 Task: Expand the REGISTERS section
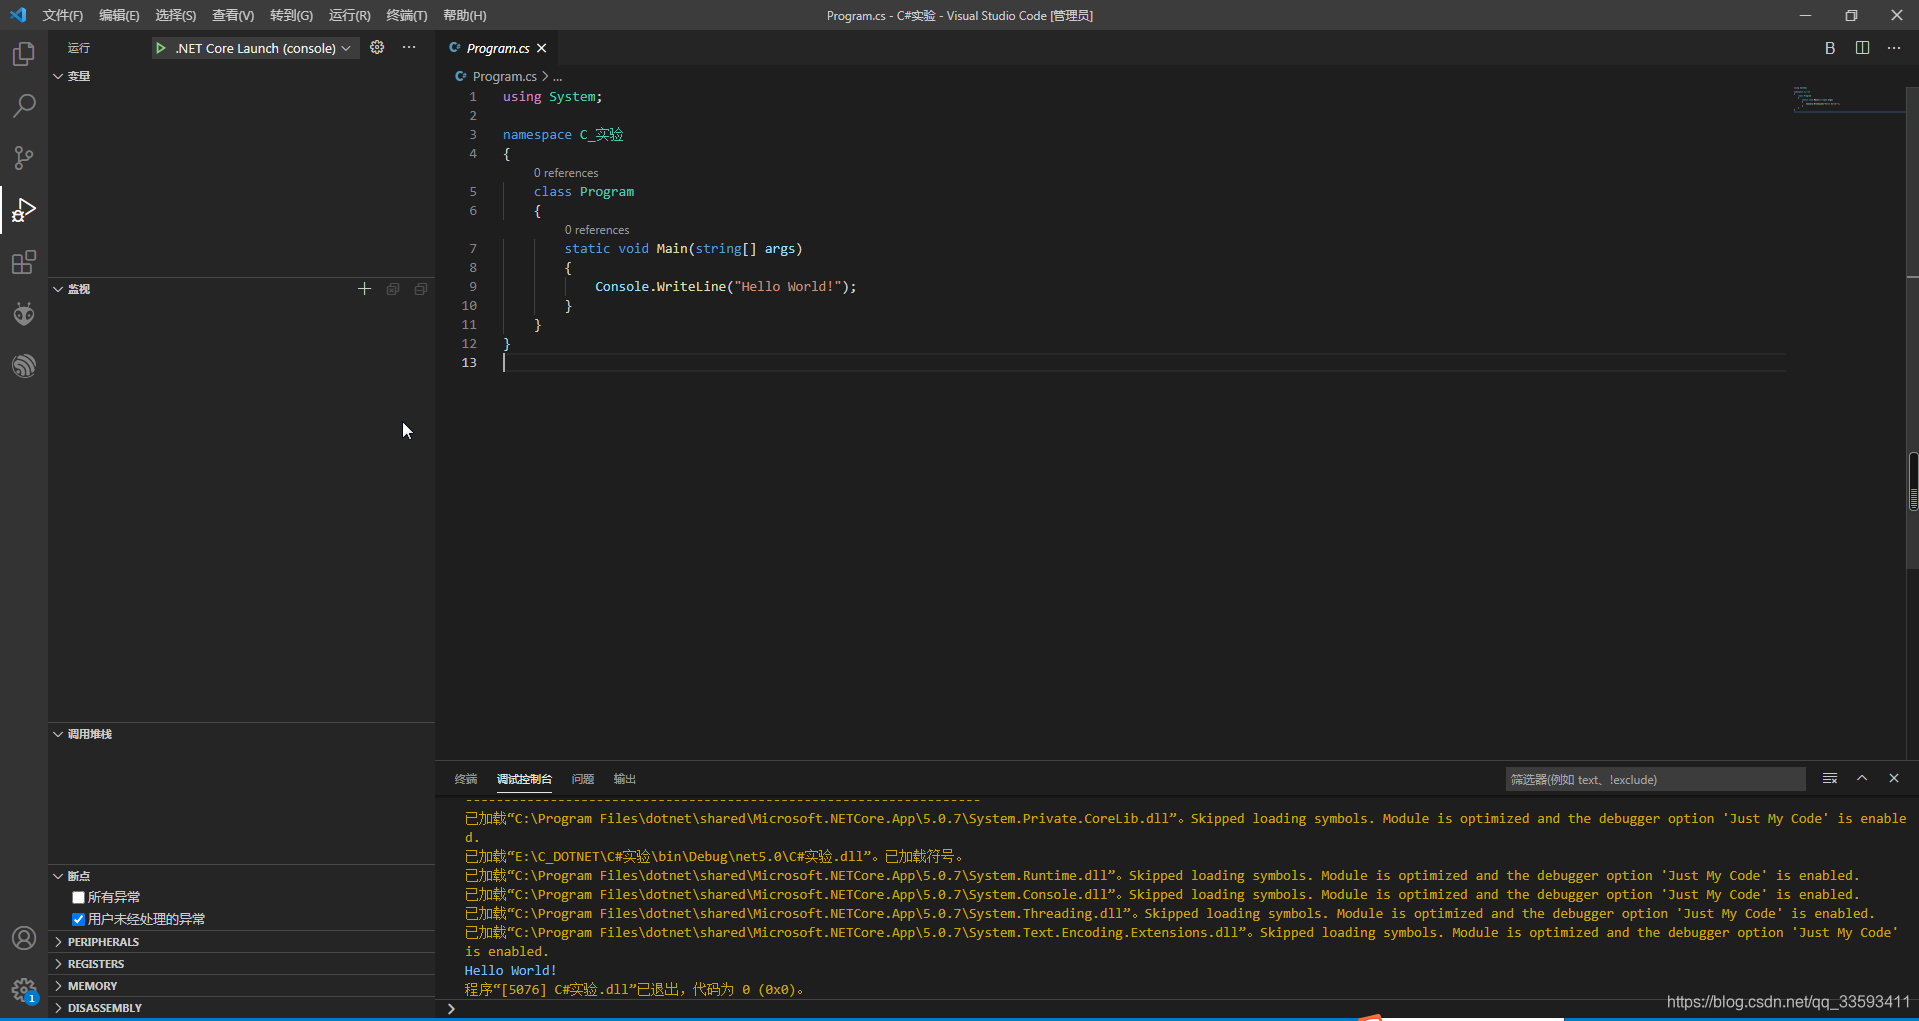(x=241, y=964)
